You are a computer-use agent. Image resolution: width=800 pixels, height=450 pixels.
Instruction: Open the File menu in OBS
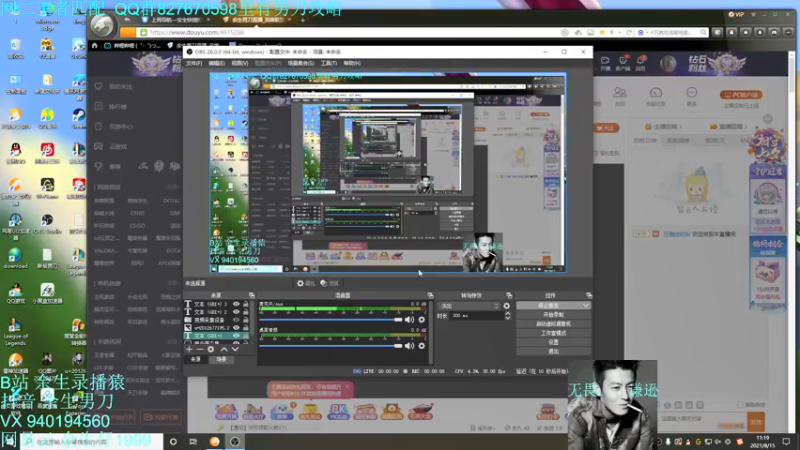194,63
